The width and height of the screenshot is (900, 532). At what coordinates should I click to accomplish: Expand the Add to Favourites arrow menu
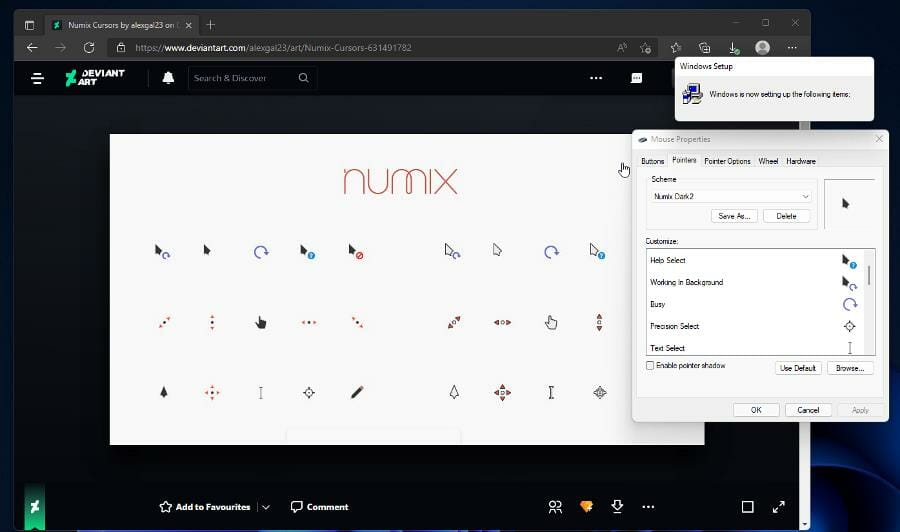pyautogui.click(x=266, y=507)
